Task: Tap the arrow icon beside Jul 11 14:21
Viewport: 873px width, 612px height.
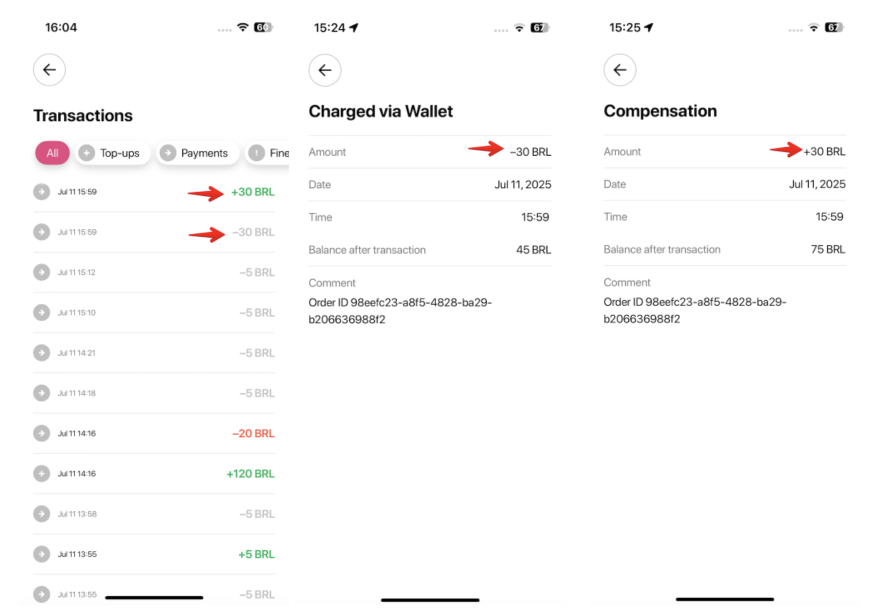Action: 41,353
